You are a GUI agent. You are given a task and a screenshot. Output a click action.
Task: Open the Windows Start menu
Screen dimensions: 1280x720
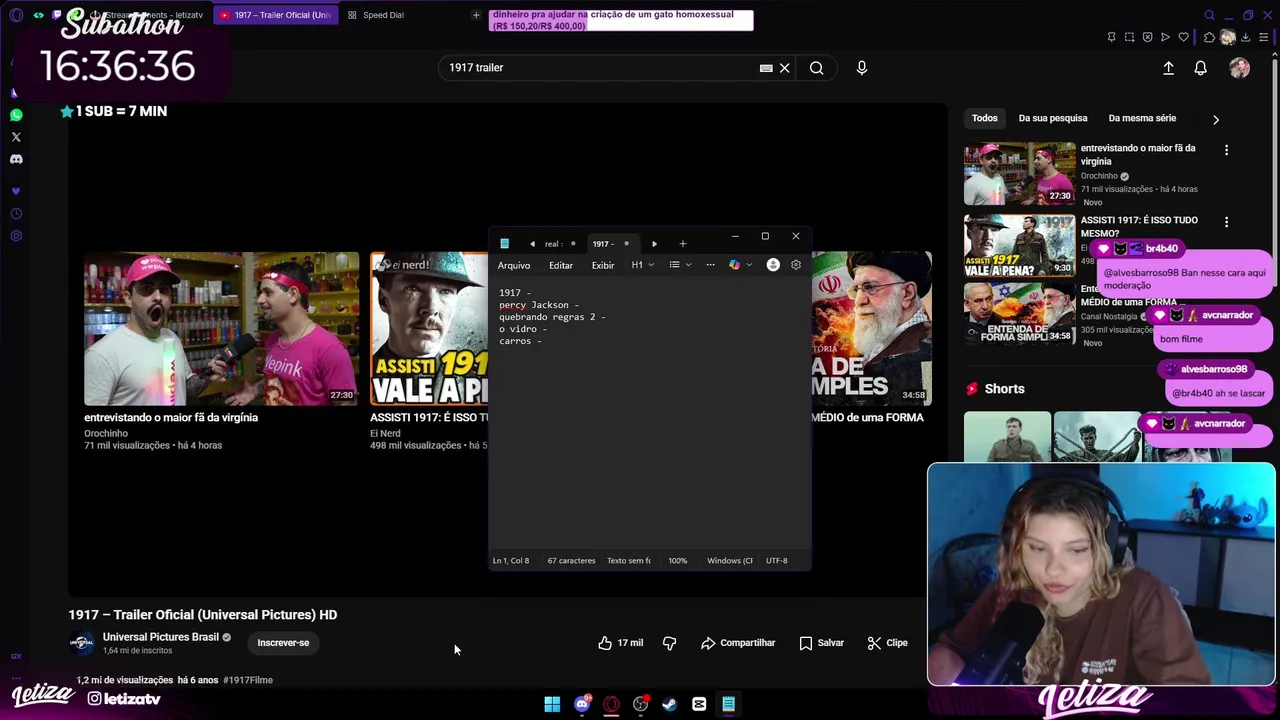(552, 704)
